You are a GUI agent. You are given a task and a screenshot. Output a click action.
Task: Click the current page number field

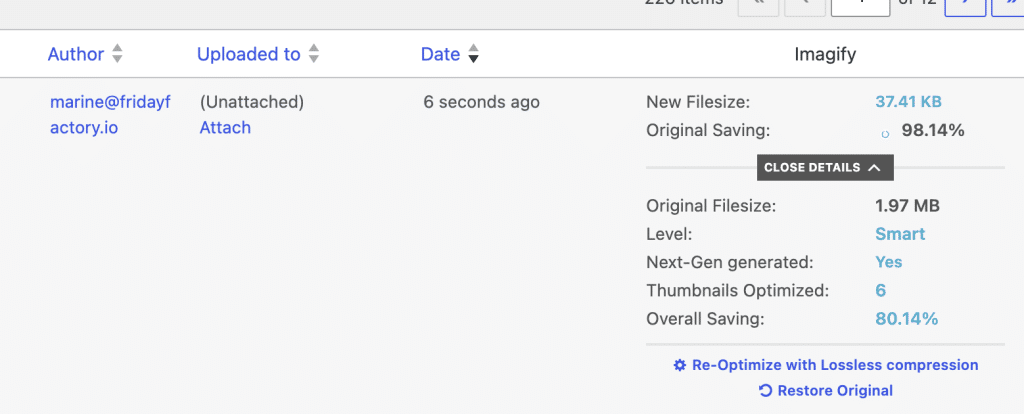coord(860,8)
